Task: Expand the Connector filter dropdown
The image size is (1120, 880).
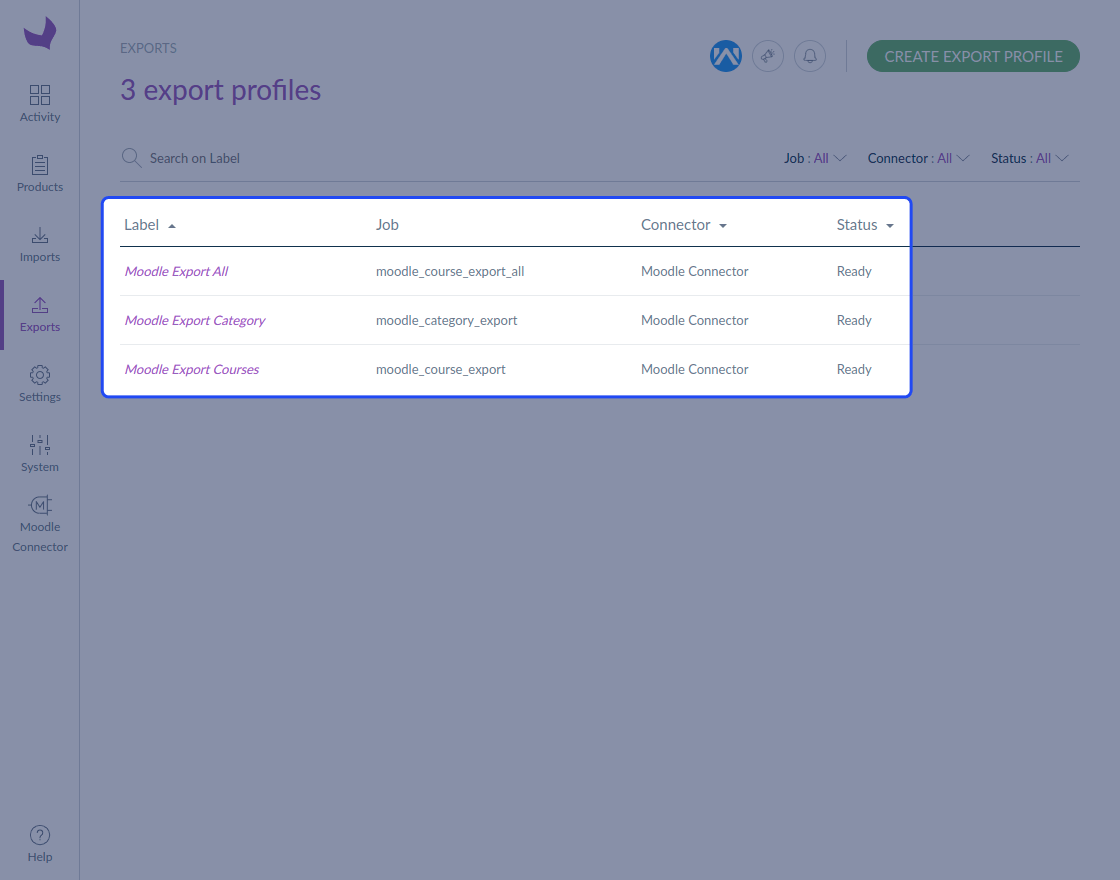Action: (x=919, y=159)
